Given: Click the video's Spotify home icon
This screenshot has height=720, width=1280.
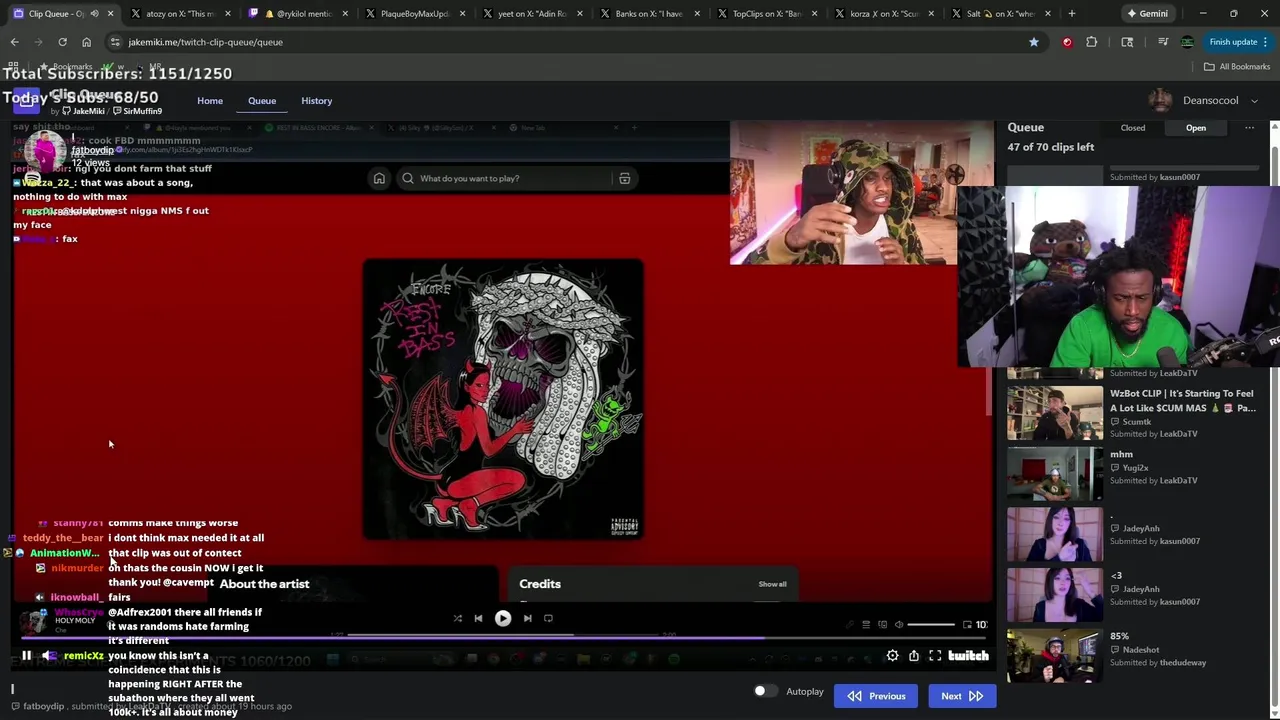Looking at the screenshot, I should pyautogui.click(x=379, y=178).
